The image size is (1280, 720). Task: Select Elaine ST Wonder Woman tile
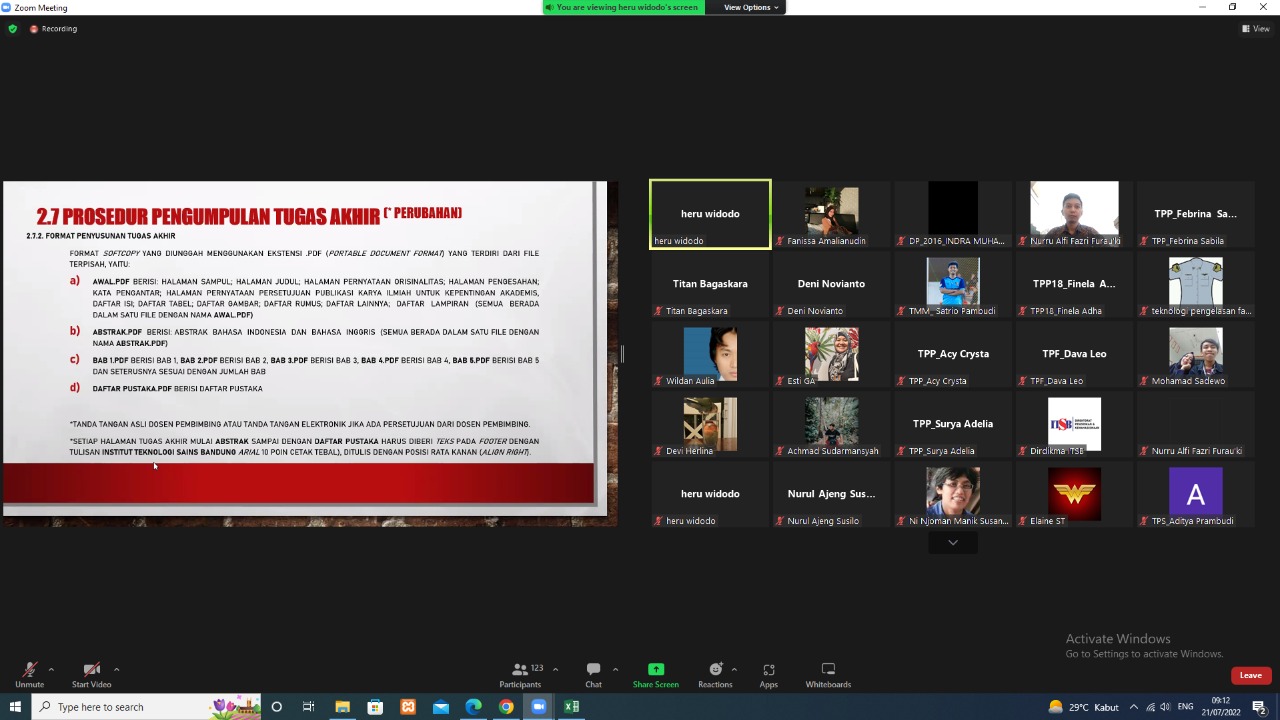[1074, 493]
